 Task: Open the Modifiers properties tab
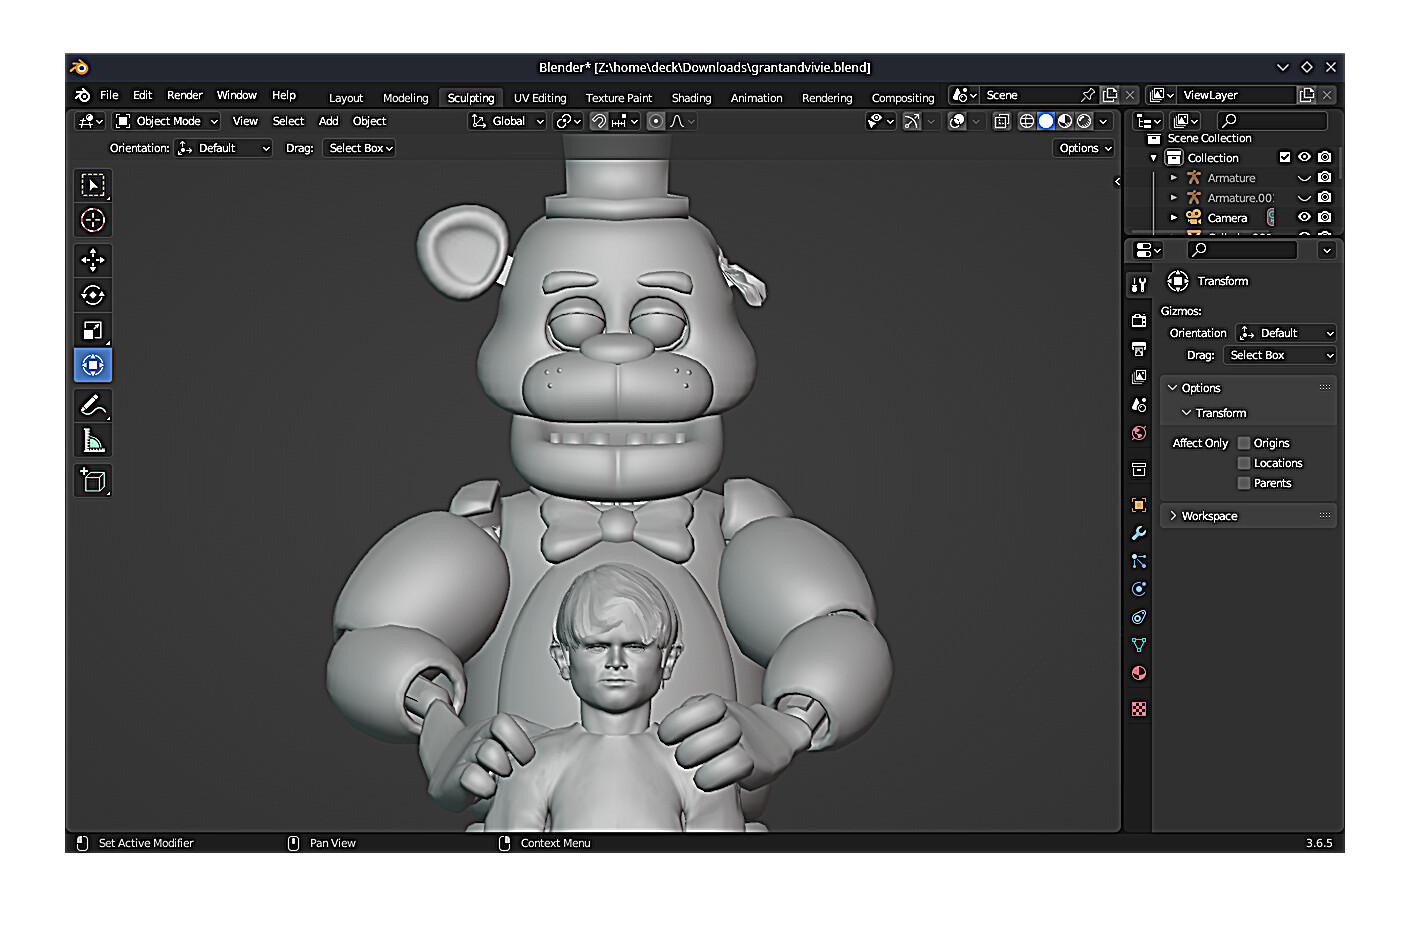pos(1138,533)
